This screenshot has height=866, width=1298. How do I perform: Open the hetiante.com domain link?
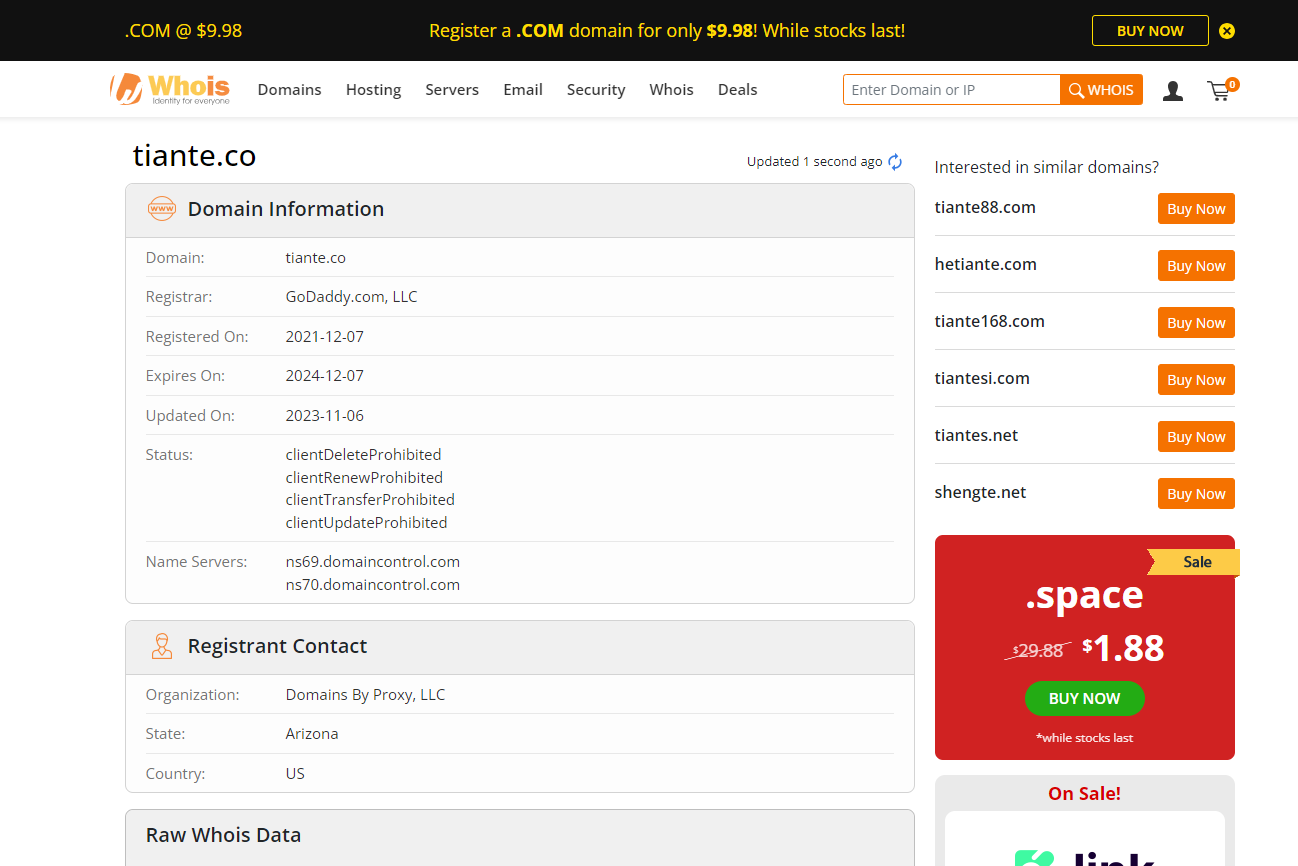pos(985,265)
